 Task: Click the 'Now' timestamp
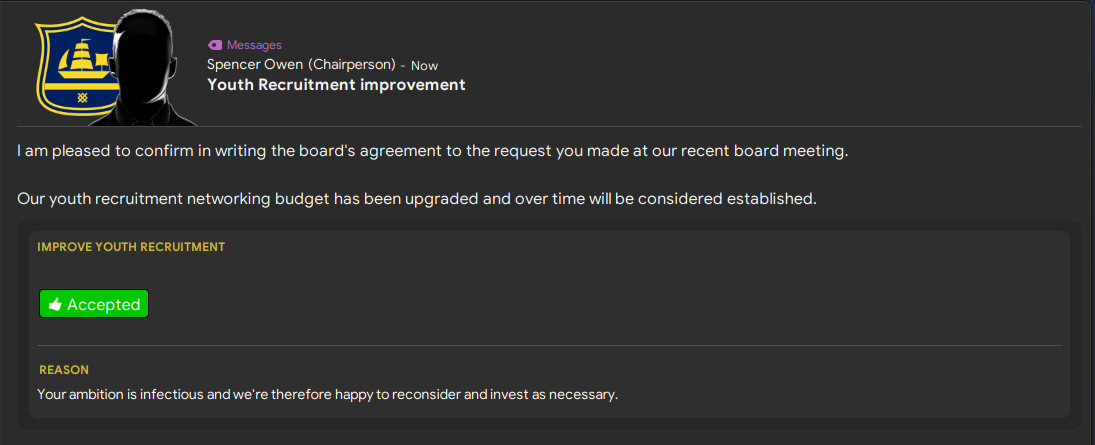pyautogui.click(x=425, y=66)
